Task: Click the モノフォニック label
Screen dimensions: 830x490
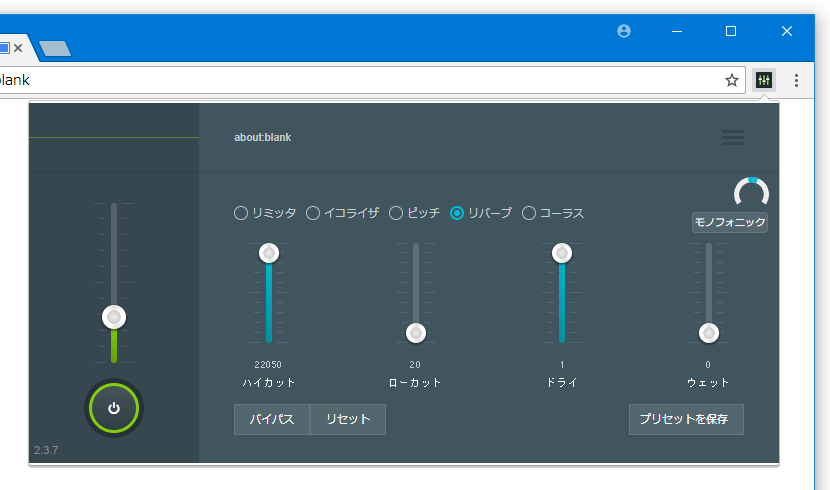Action: [x=730, y=222]
